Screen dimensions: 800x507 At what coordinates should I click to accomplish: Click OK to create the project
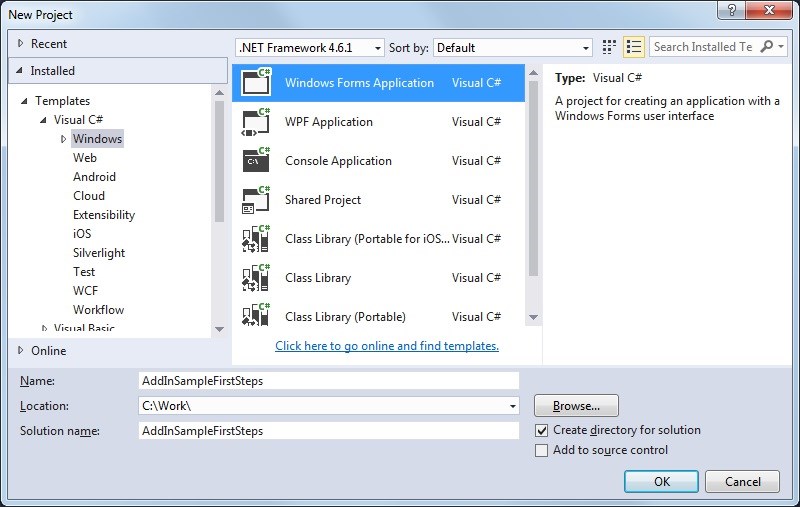click(661, 481)
